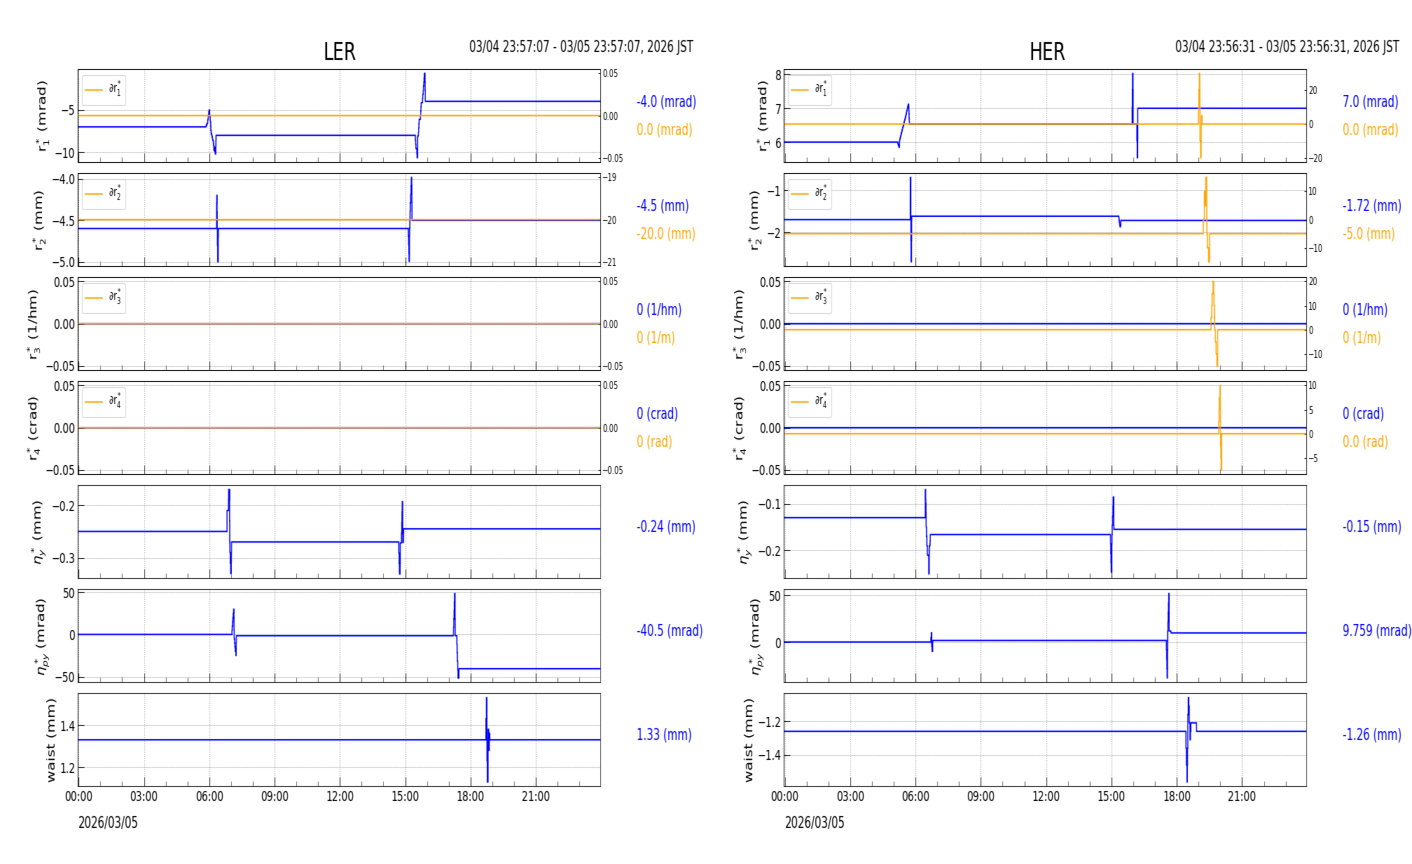Click the LER value 0 (rad)

(654, 442)
